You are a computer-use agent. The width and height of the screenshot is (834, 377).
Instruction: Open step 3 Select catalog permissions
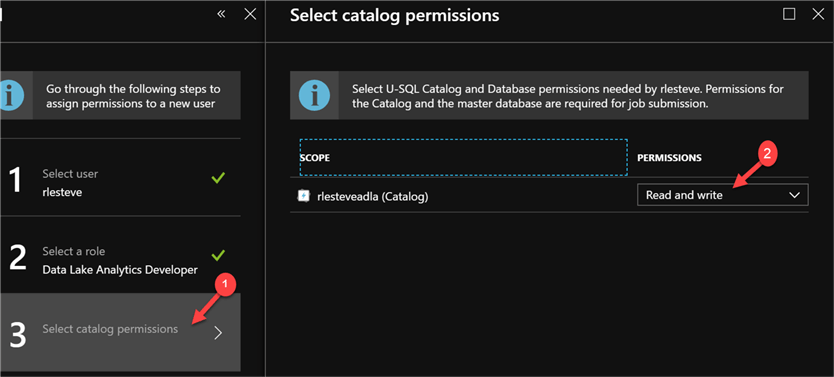click(120, 332)
